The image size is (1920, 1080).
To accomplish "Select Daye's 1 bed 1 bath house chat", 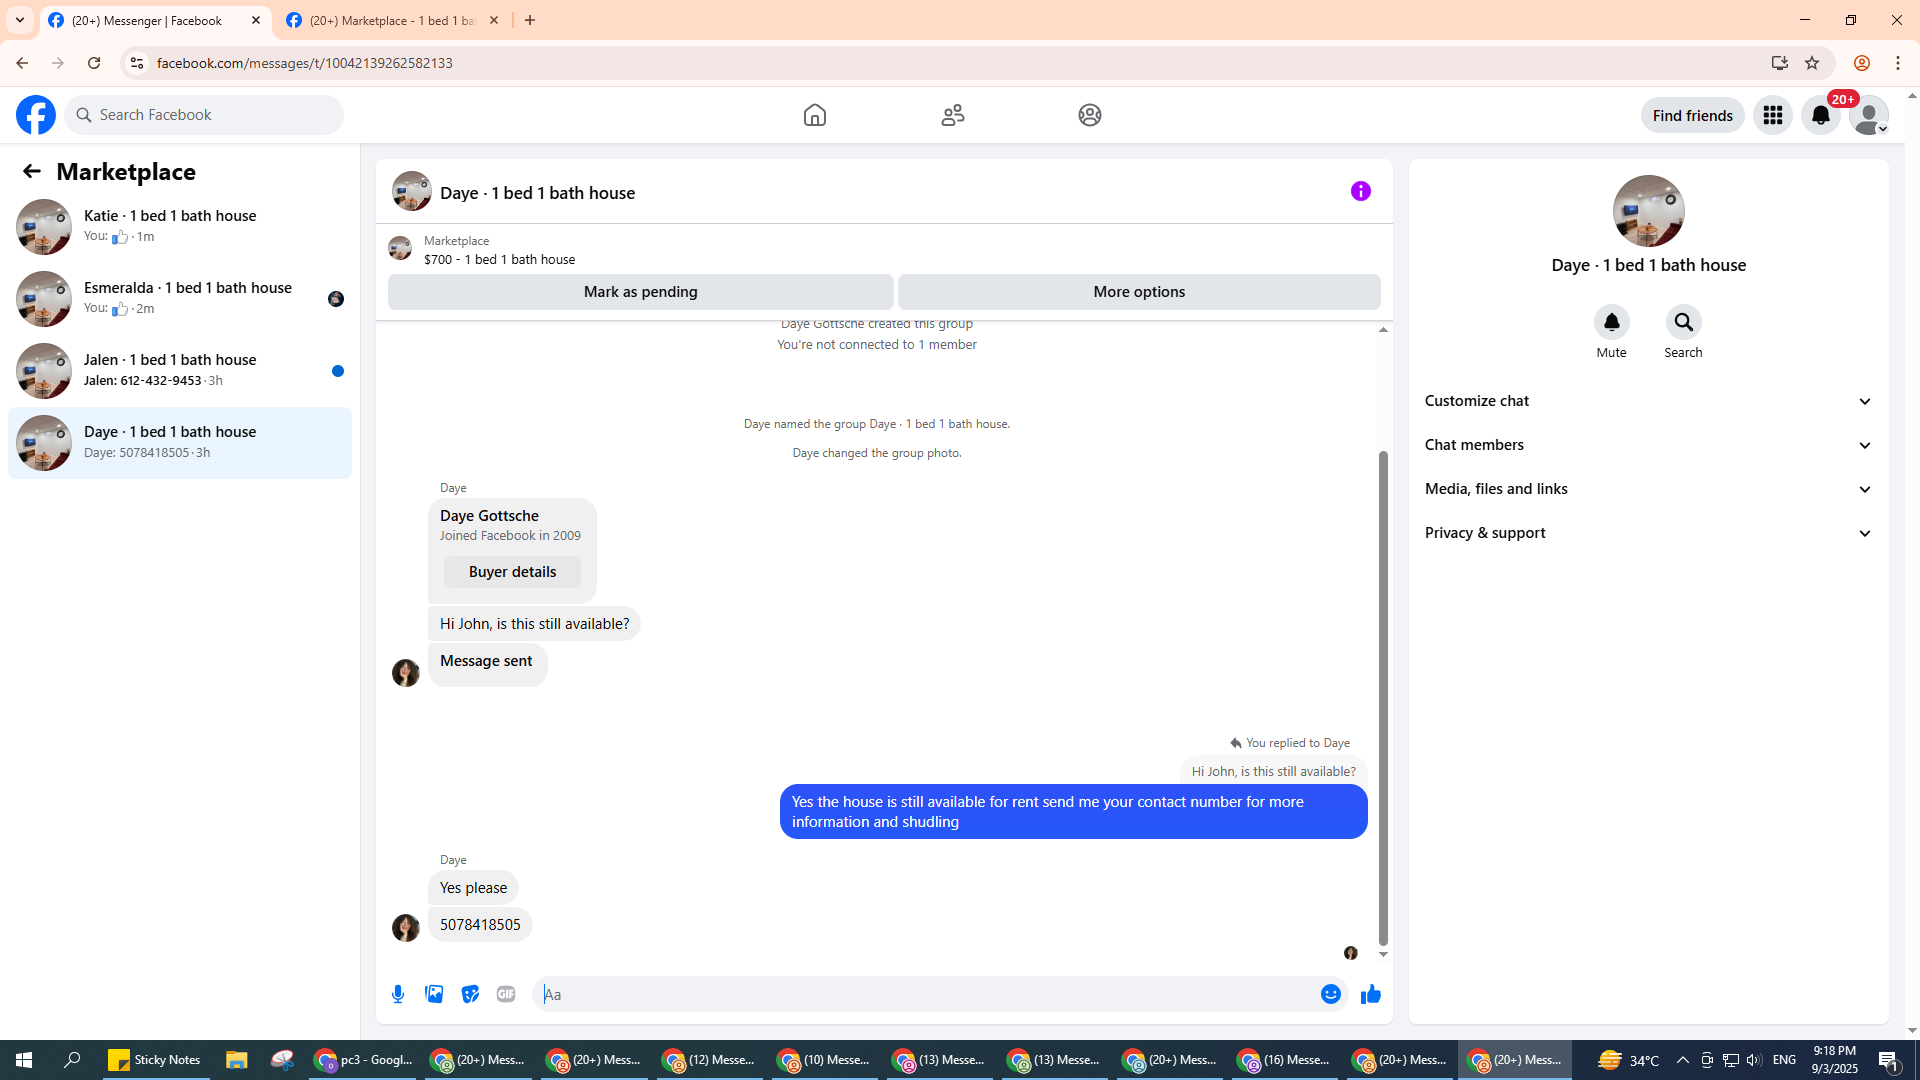I will [180, 443].
